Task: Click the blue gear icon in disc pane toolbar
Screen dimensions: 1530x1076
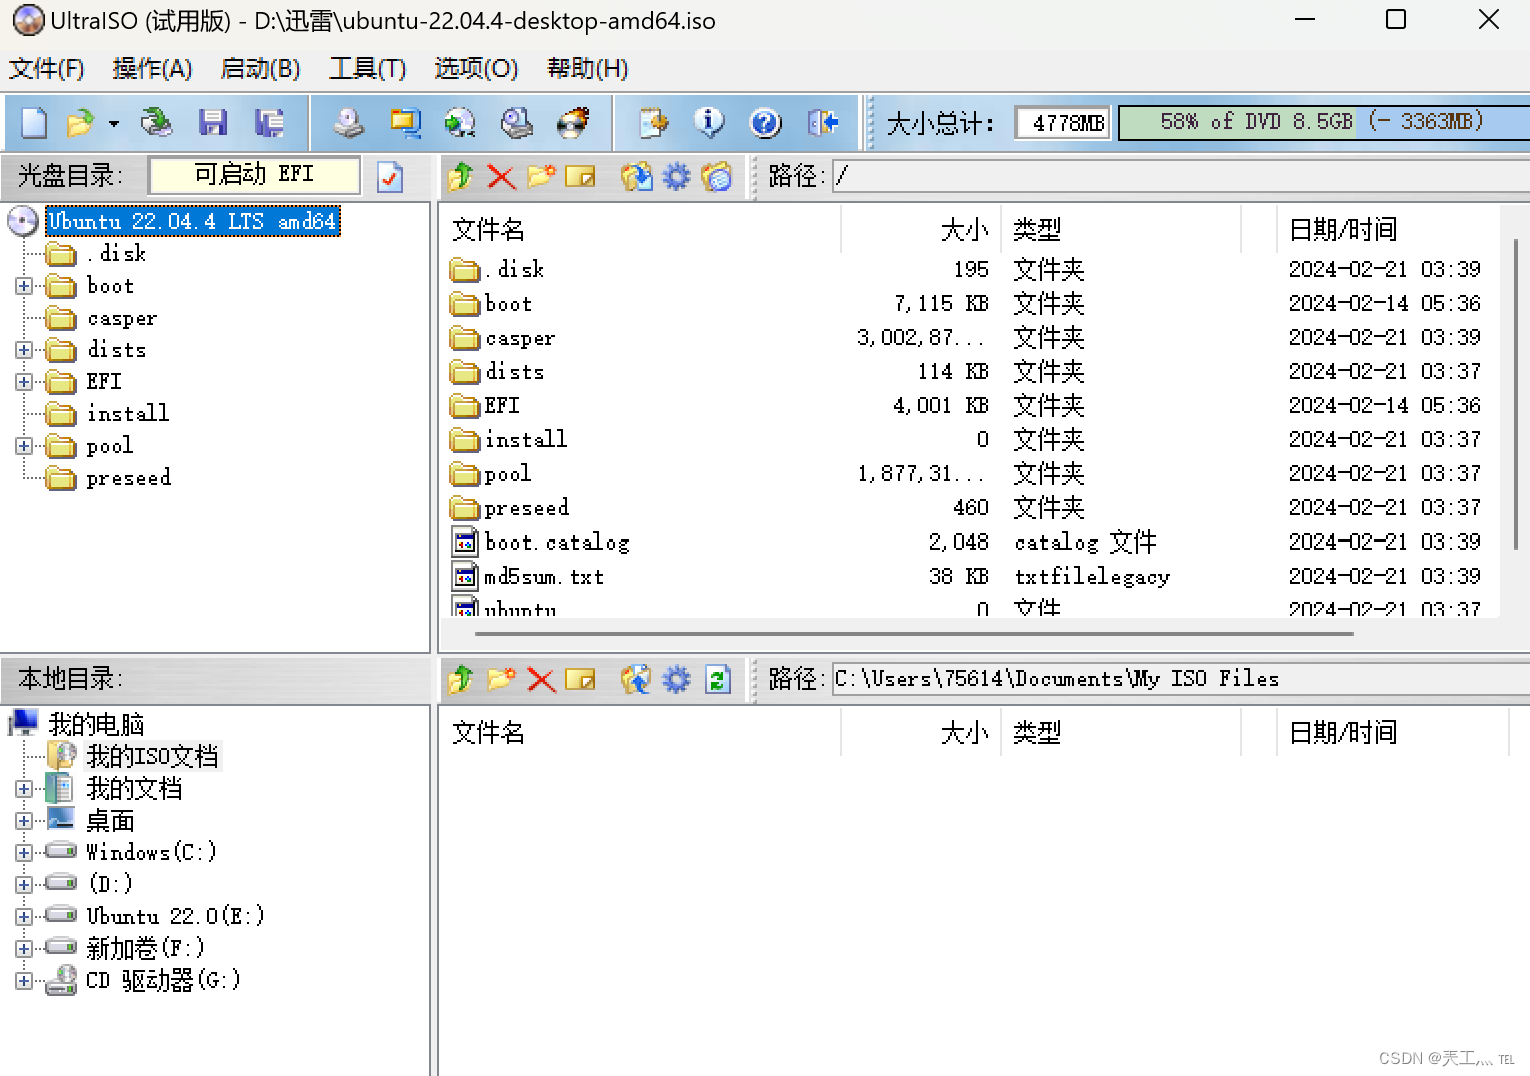Action: coord(677,177)
